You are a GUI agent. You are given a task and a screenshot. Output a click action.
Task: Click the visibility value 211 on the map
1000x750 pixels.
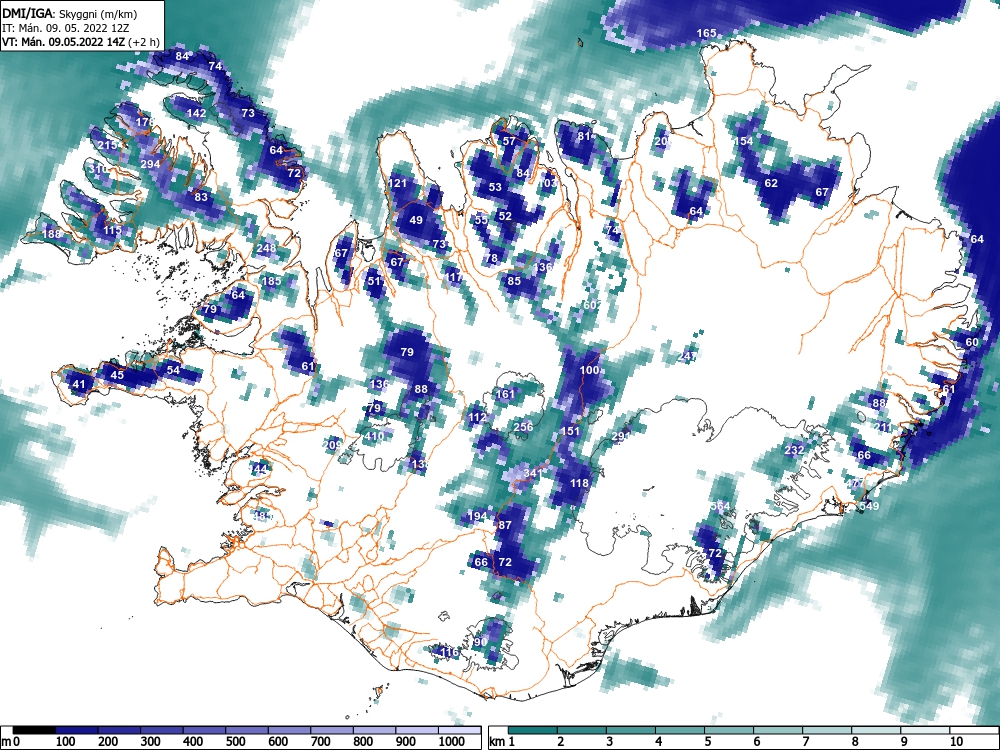click(x=883, y=427)
